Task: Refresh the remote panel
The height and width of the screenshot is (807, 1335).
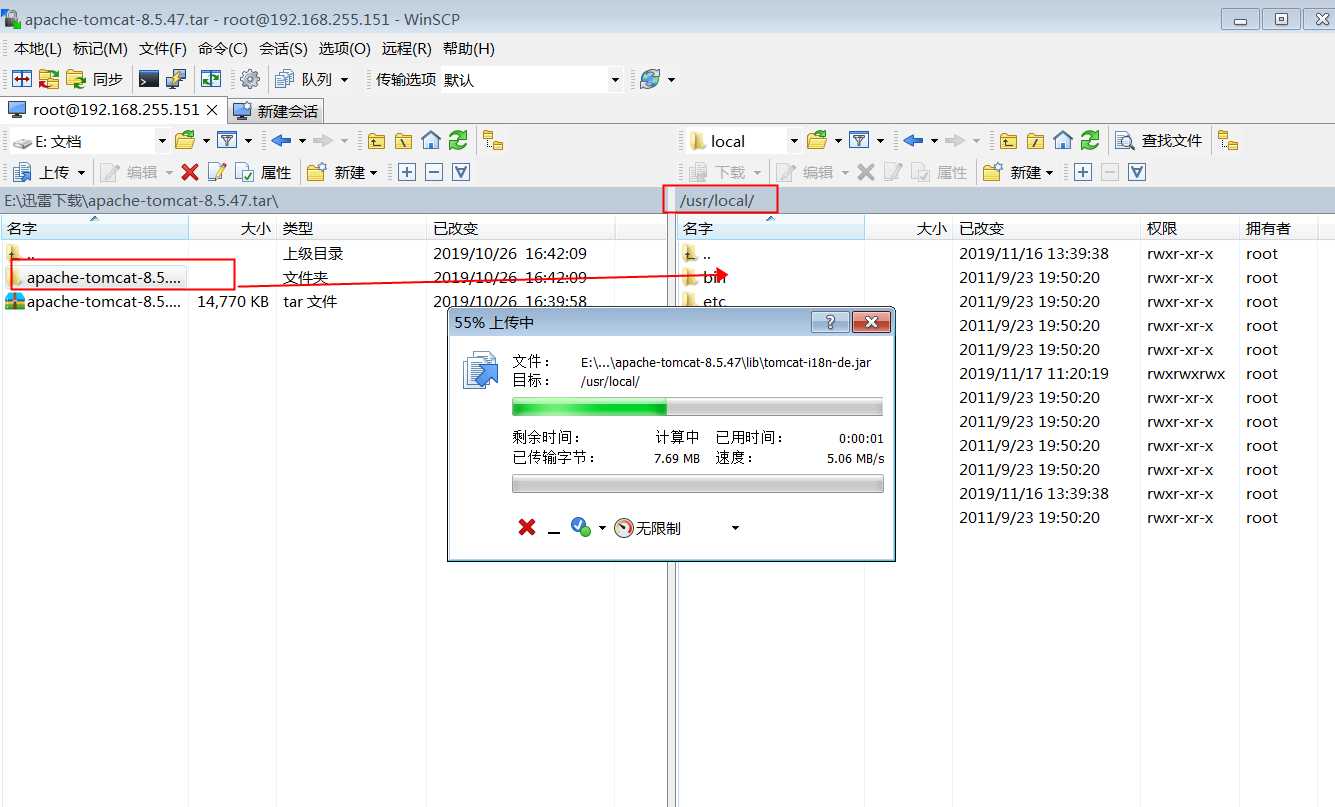Action: (1090, 141)
